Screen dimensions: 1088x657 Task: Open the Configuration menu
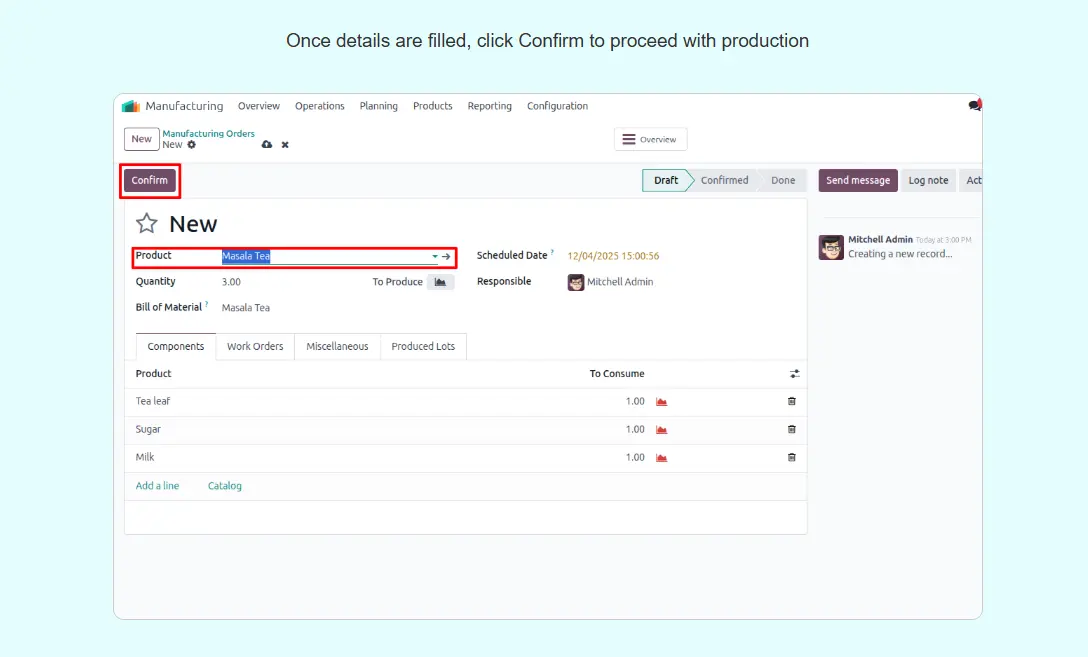point(557,106)
